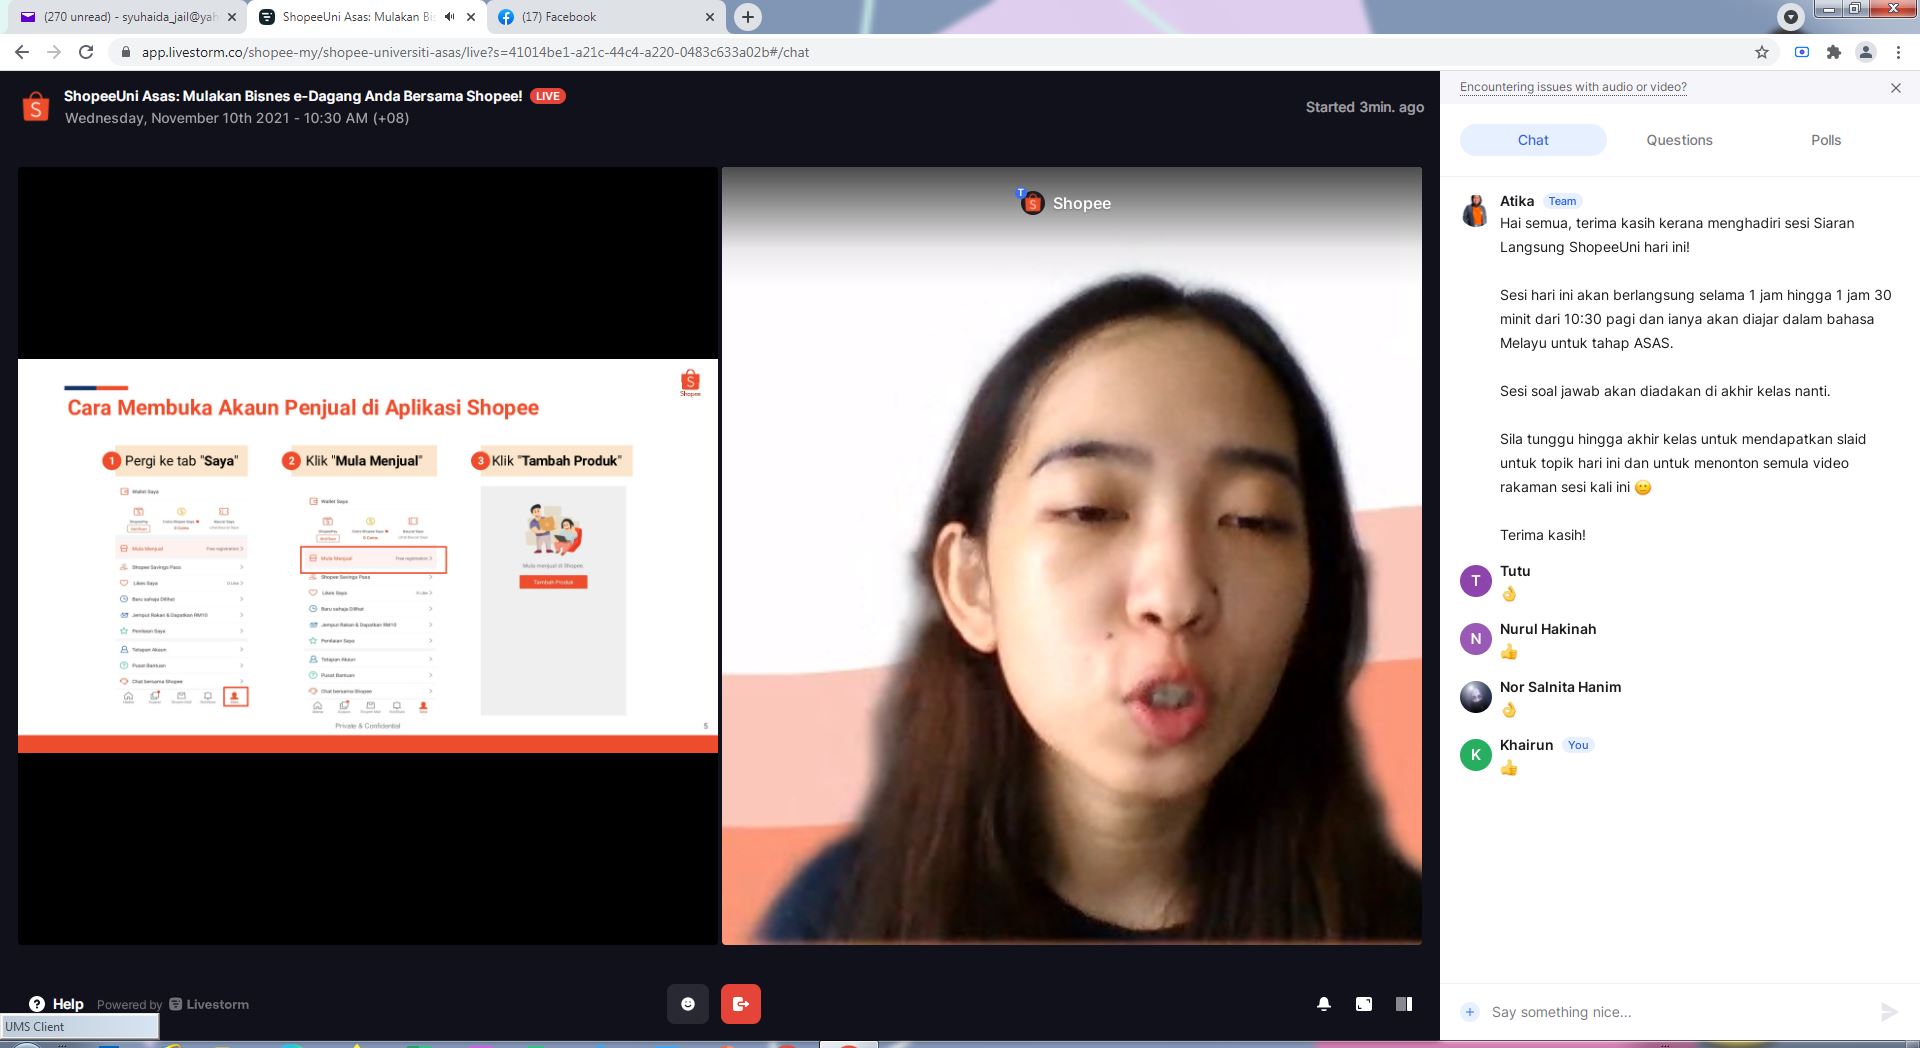Viewport: 1920px width, 1048px height.
Task: Toggle the sidebar panel layout icon
Action: coord(1404,1004)
